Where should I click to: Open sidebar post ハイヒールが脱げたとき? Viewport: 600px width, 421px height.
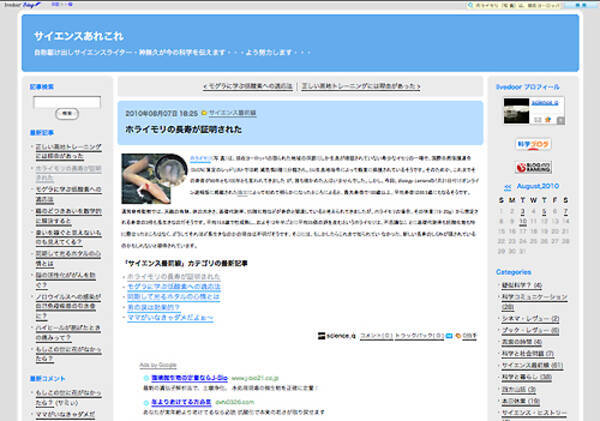[x=68, y=333]
